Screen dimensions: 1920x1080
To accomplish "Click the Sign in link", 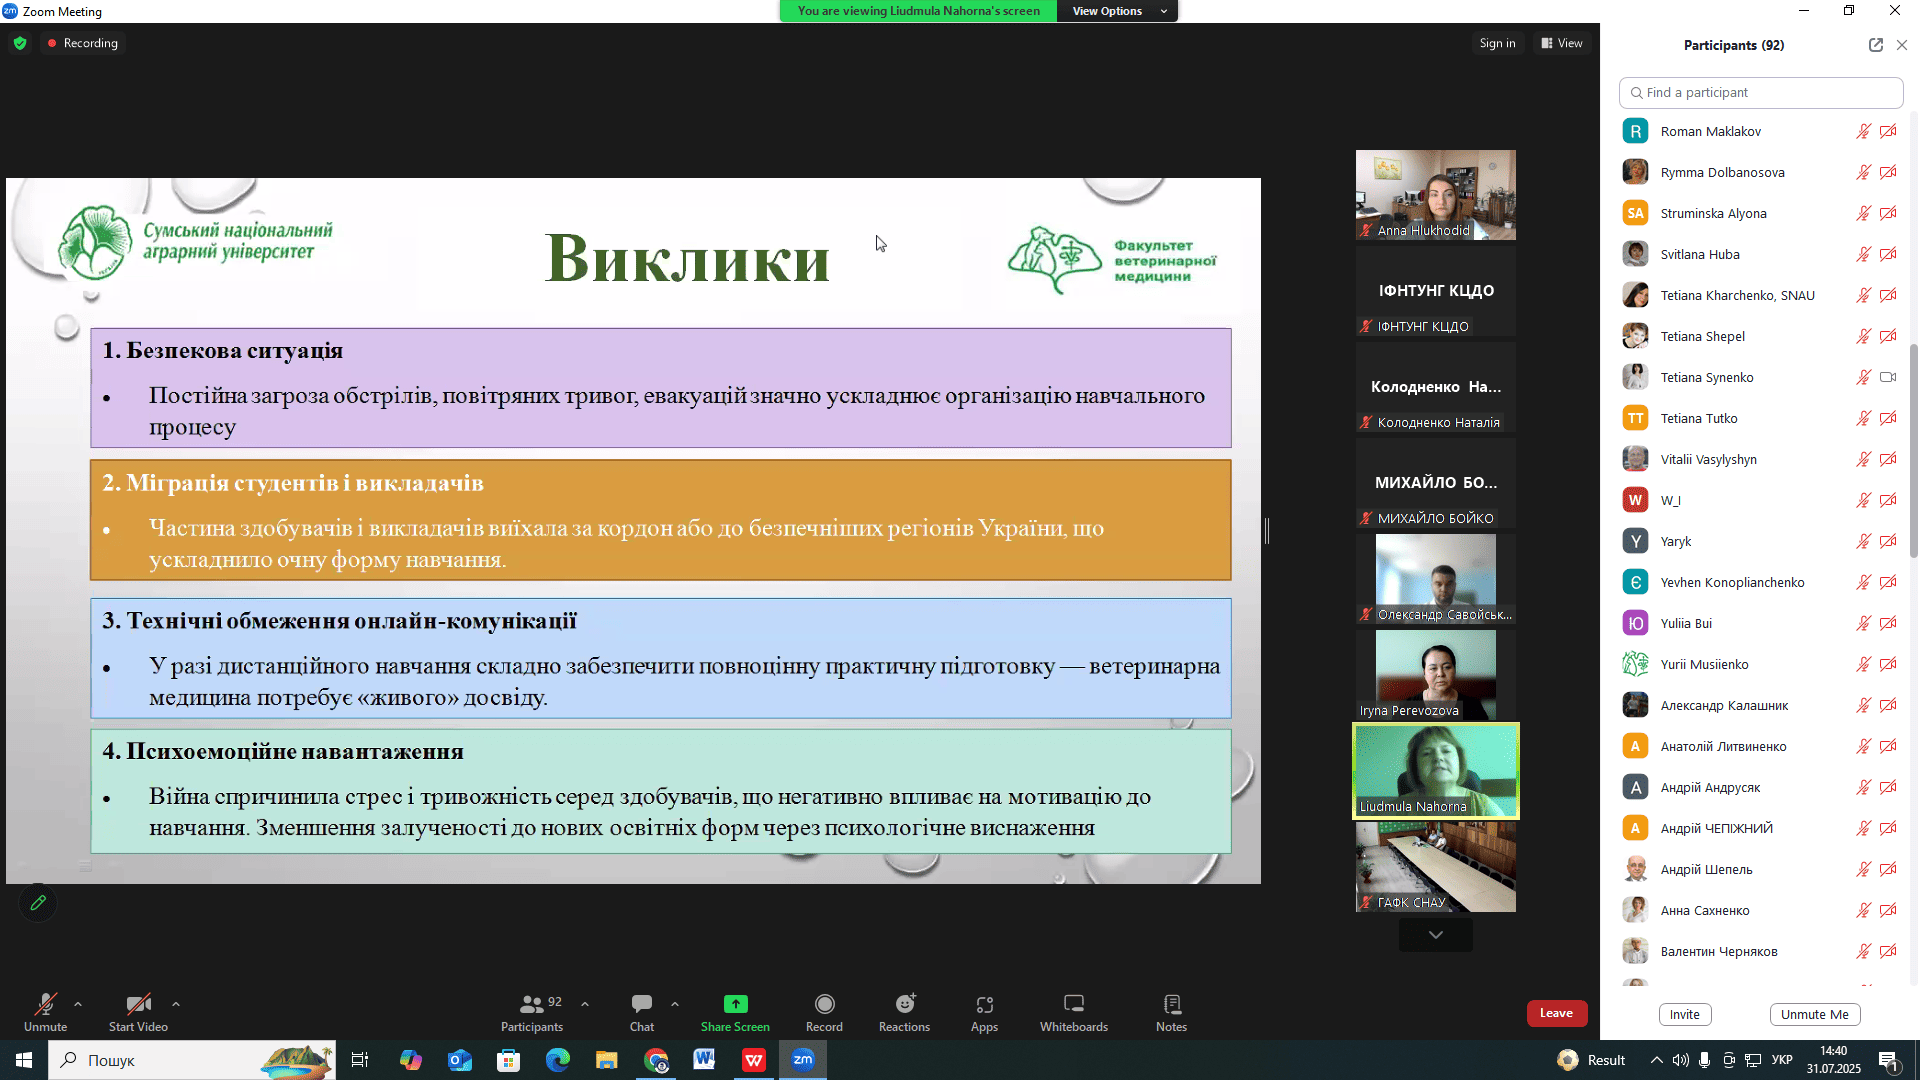I will tap(1497, 43).
